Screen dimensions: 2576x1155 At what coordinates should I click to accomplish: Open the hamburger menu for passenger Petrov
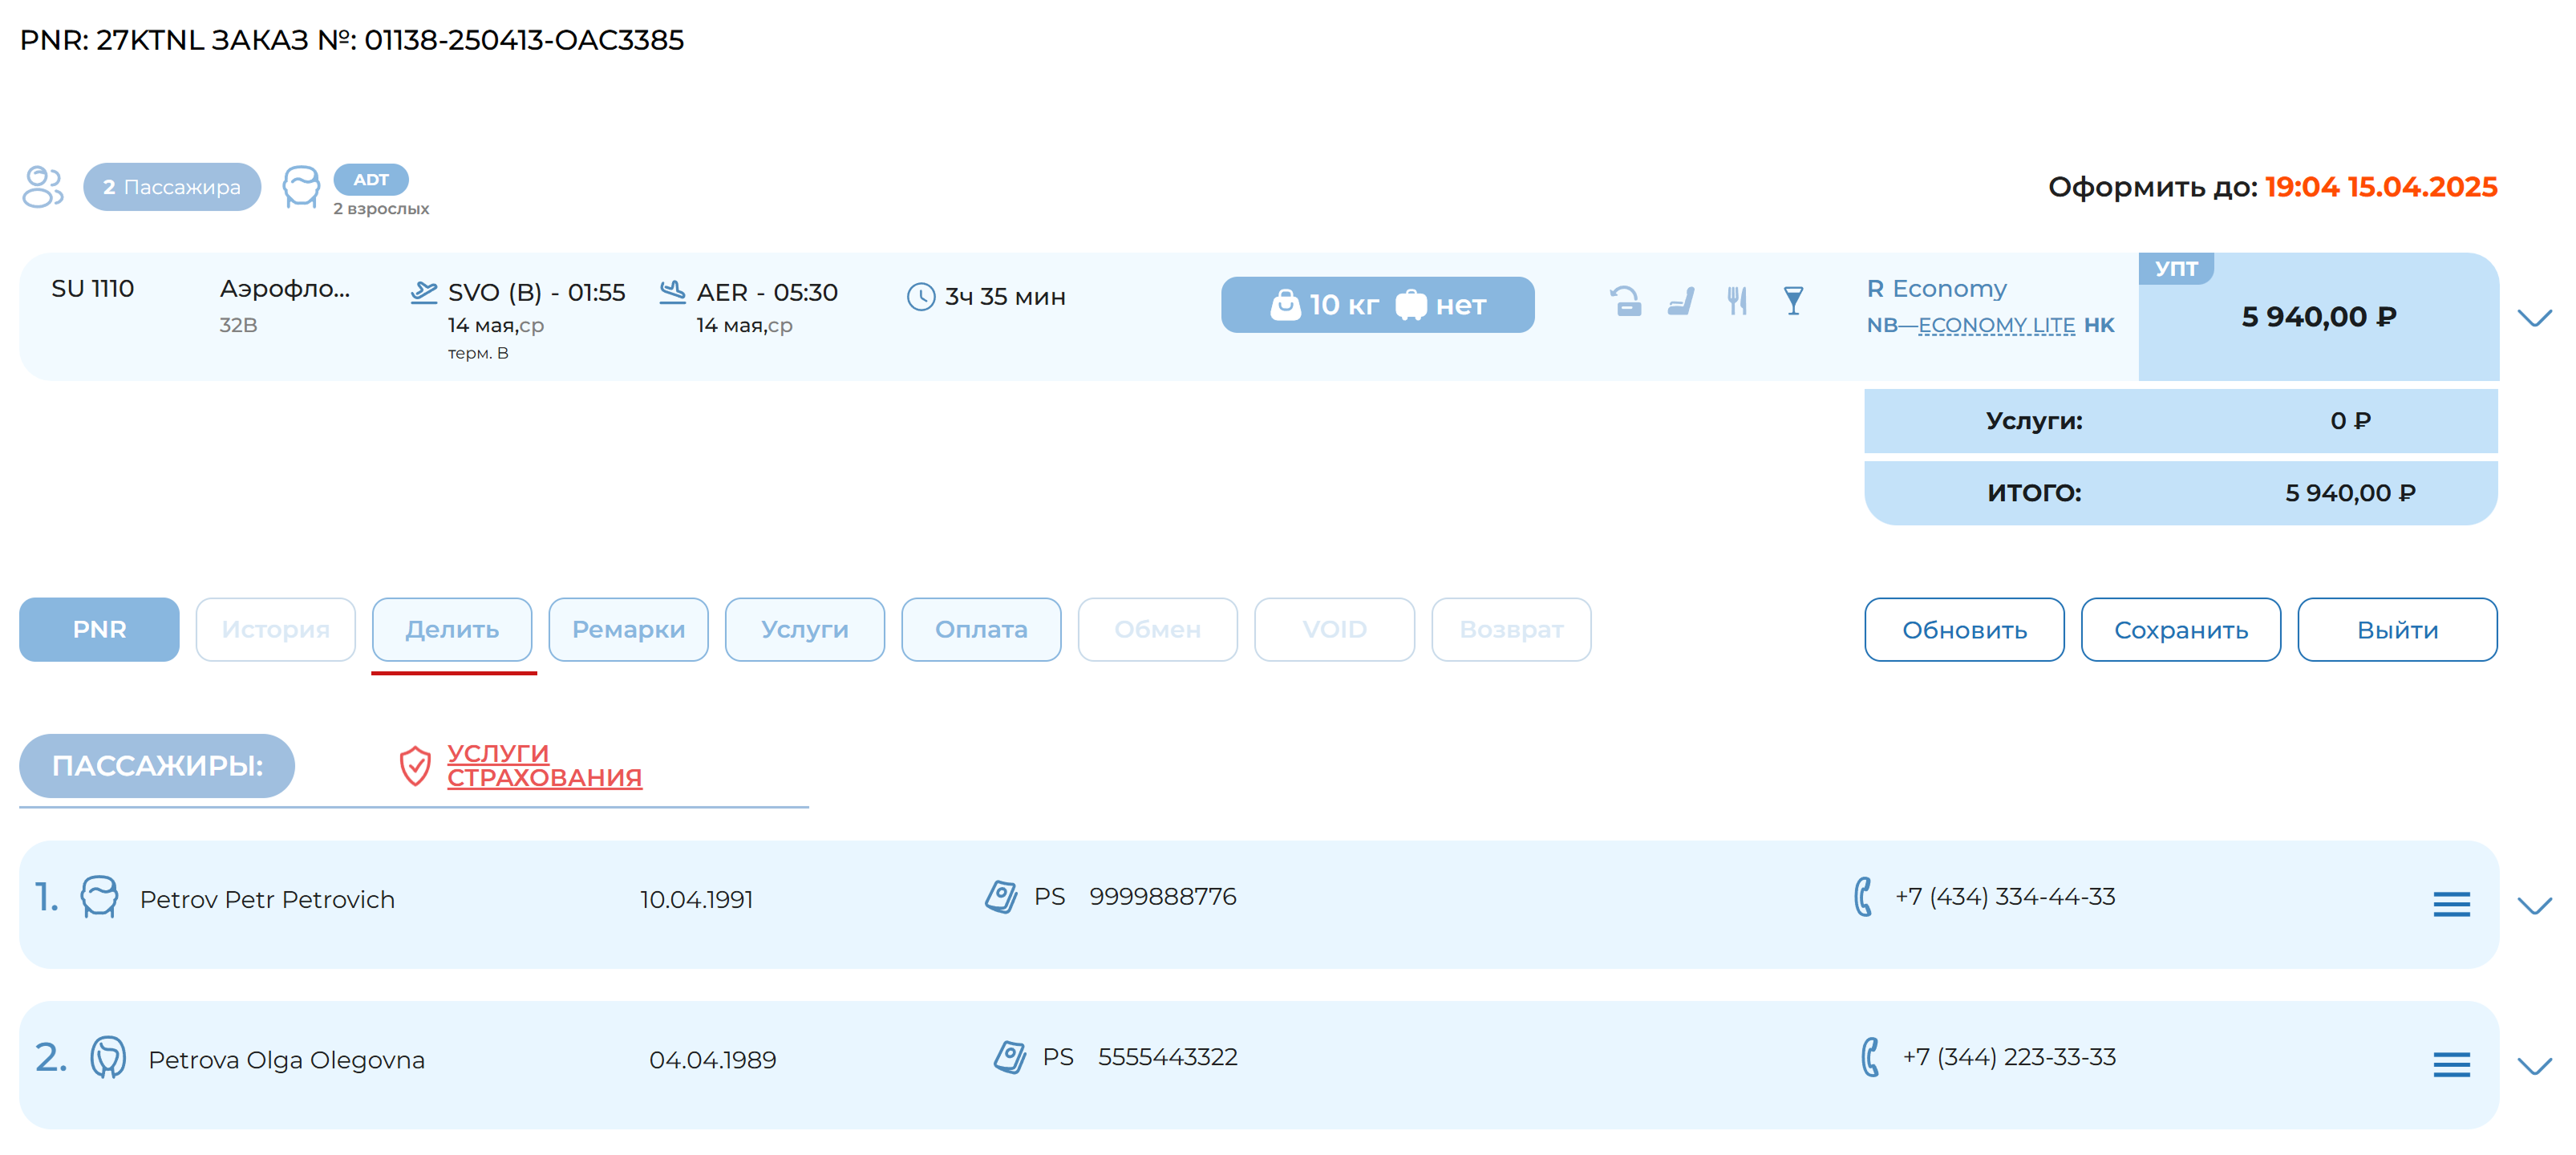pos(2452,905)
